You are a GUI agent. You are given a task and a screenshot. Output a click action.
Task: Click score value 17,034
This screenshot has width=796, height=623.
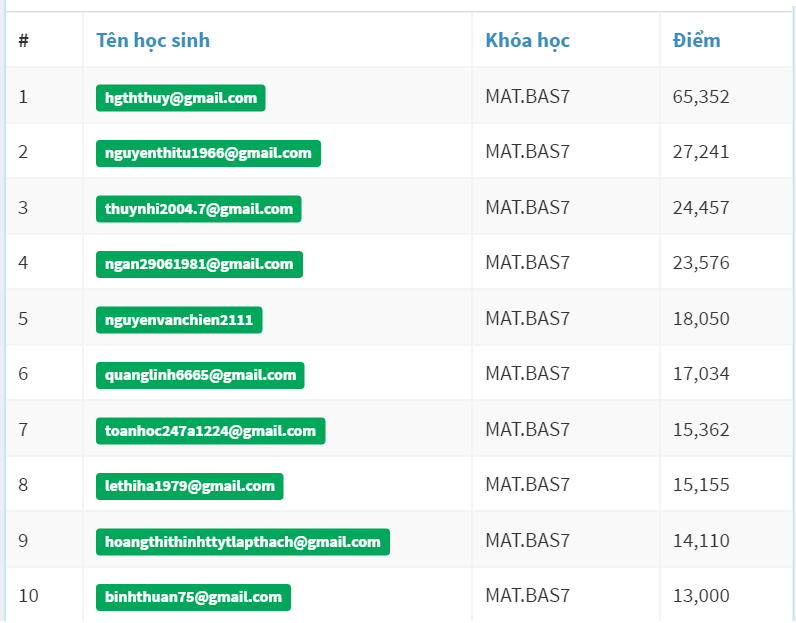pyautogui.click(x=701, y=374)
